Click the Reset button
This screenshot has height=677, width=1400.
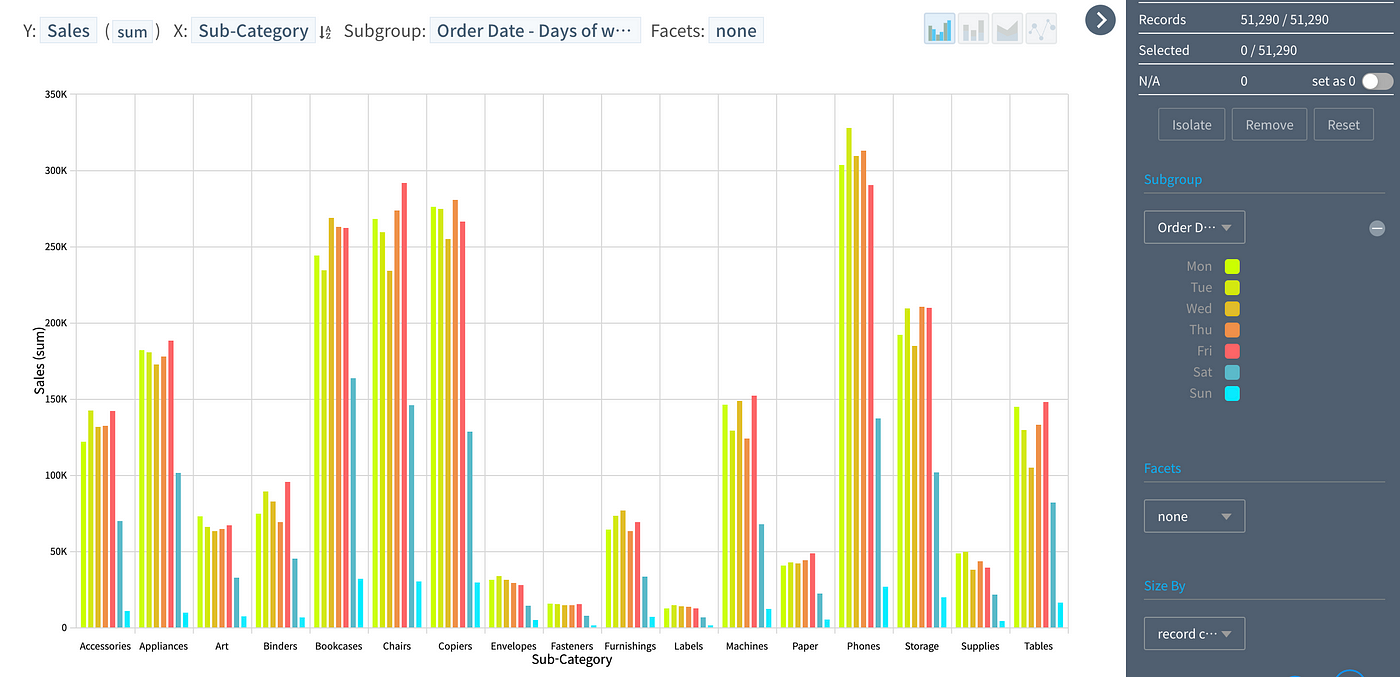pyautogui.click(x=1343, y=125)
